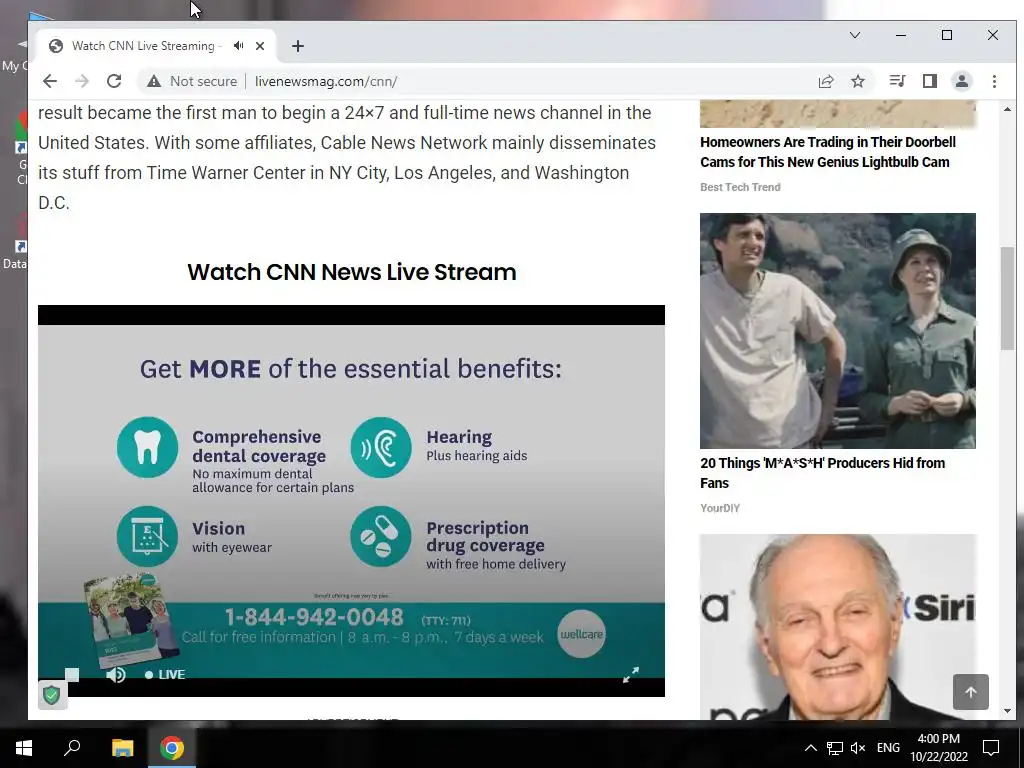Open Chrome side panel
Screen dimensions: 1024x768
point(930,81)
